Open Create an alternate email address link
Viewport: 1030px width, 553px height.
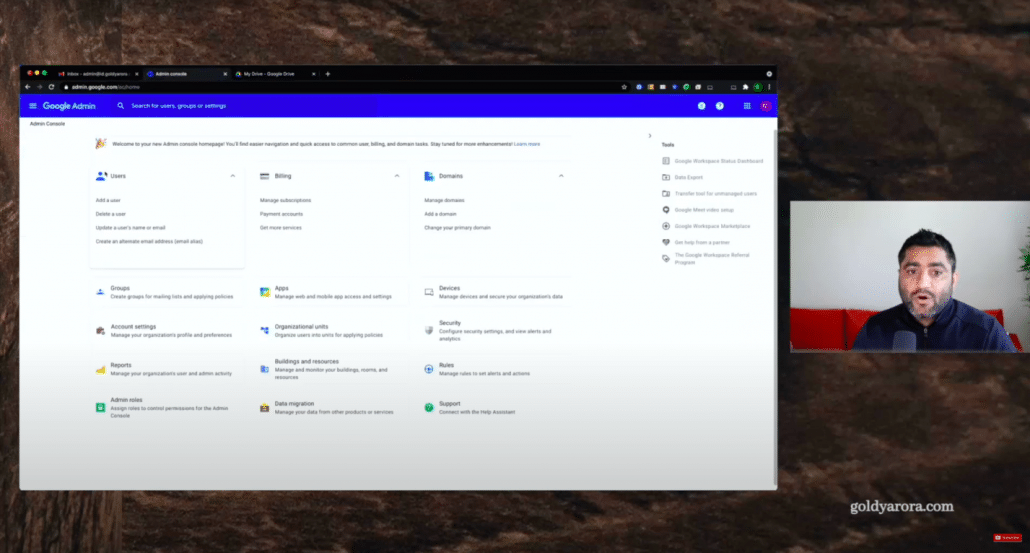[x=149, y=242]
